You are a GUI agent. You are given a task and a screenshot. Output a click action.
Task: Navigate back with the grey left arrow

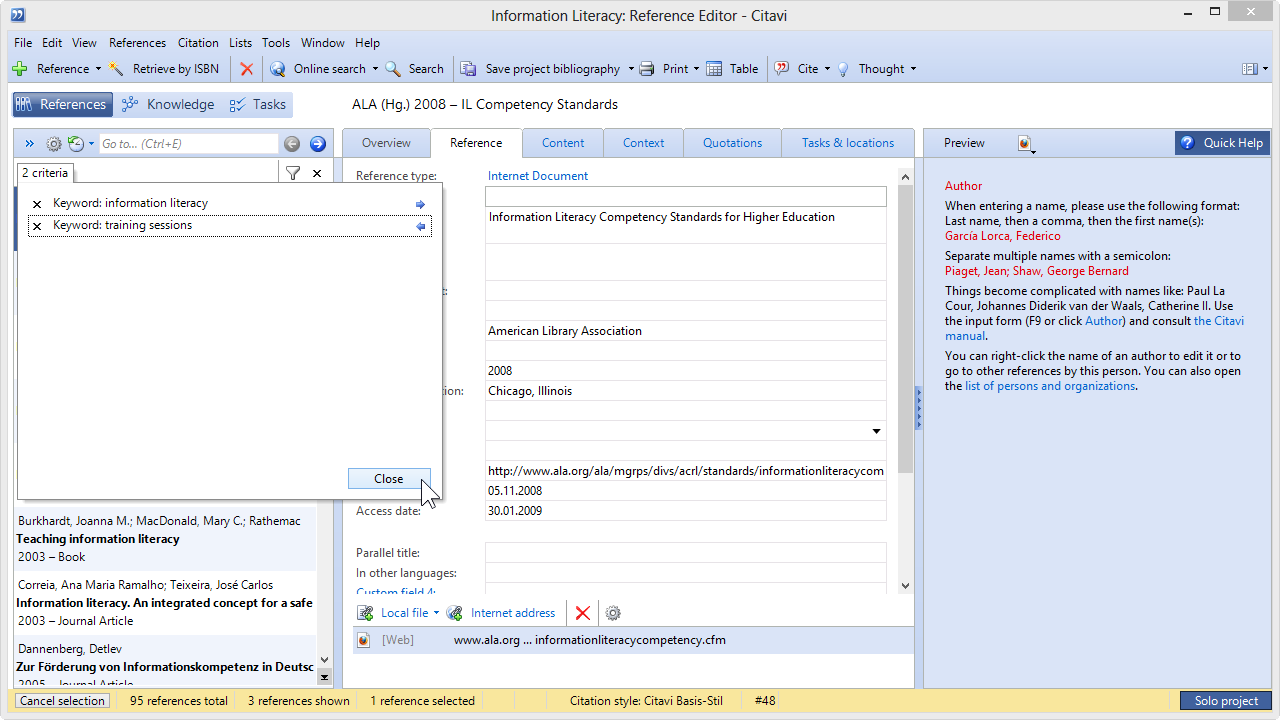pyautogui.click(x=292, y=144)
